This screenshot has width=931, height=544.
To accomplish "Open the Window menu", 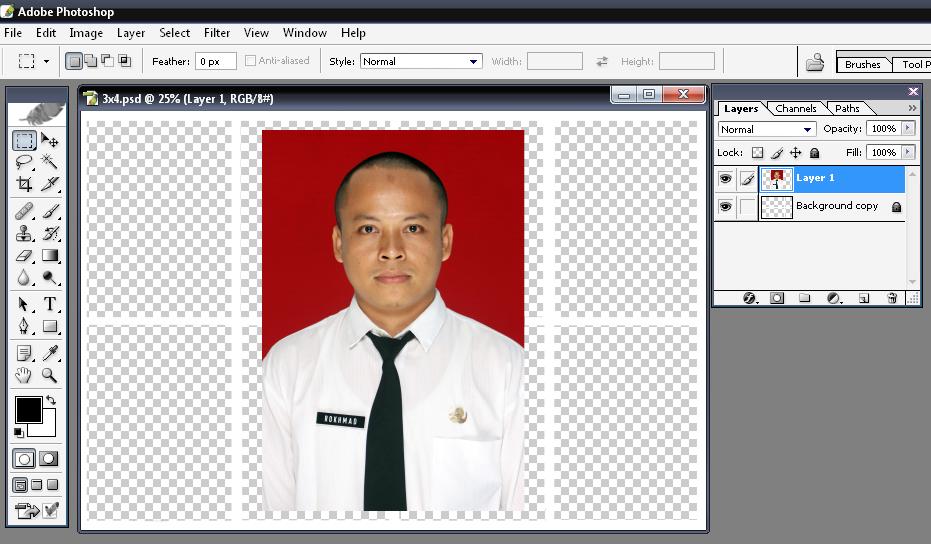I will [x=305, y=33].
